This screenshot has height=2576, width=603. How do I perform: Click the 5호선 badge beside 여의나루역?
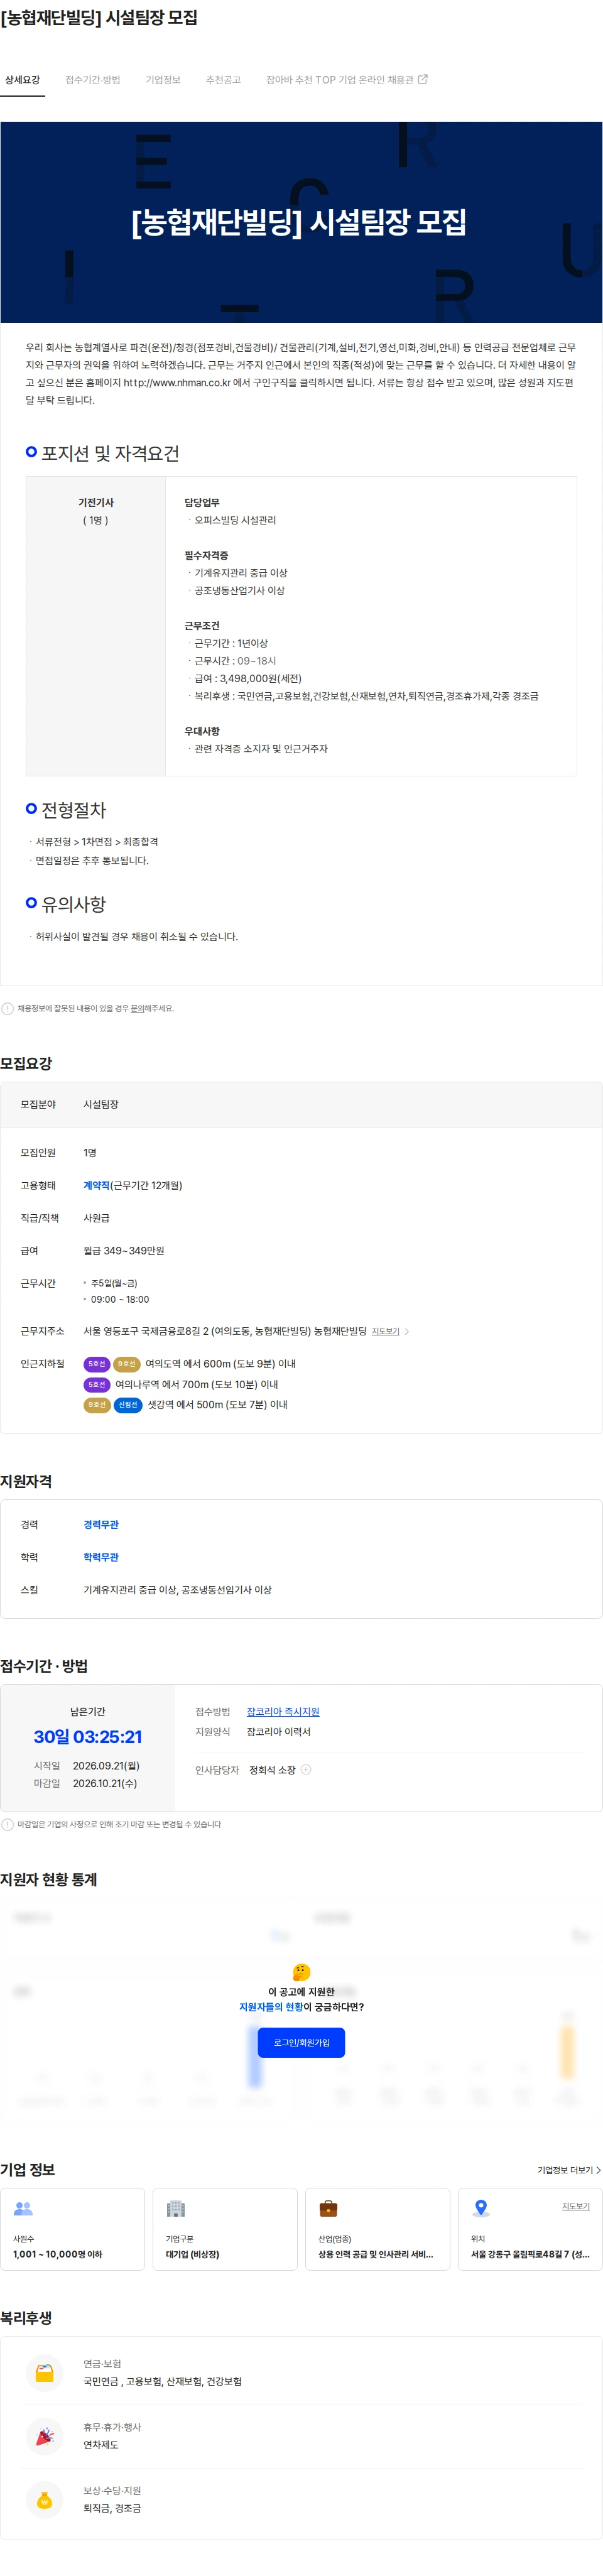click(96, 1385)
